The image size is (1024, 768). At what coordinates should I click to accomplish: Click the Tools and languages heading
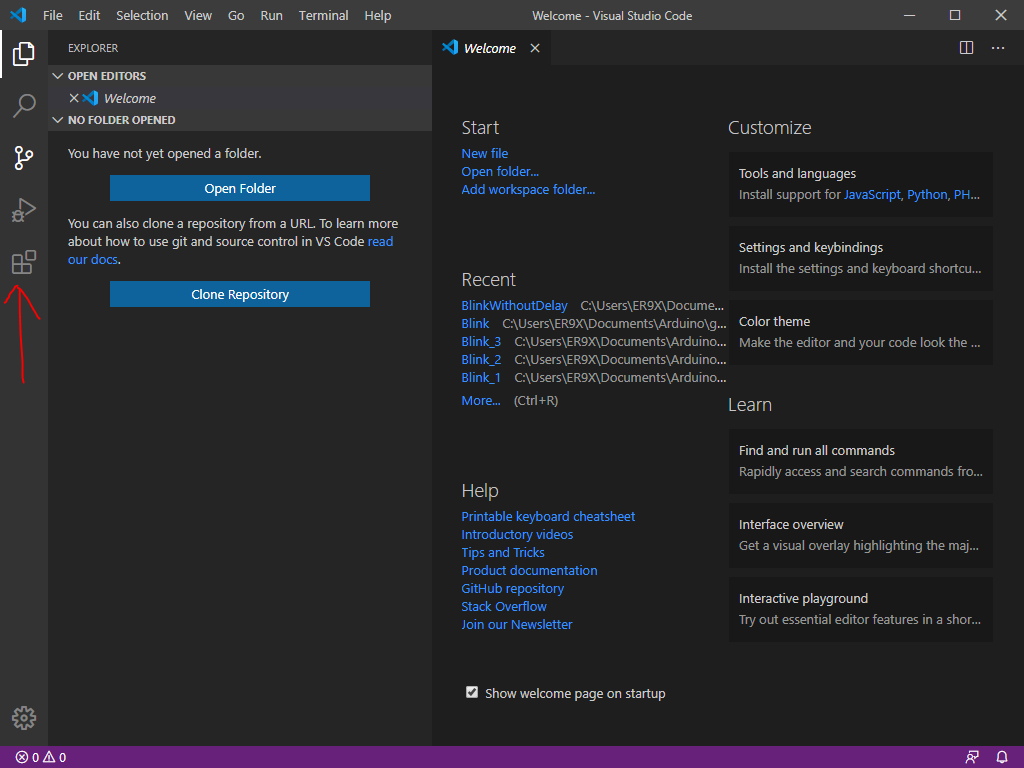[x=797, y=174]
